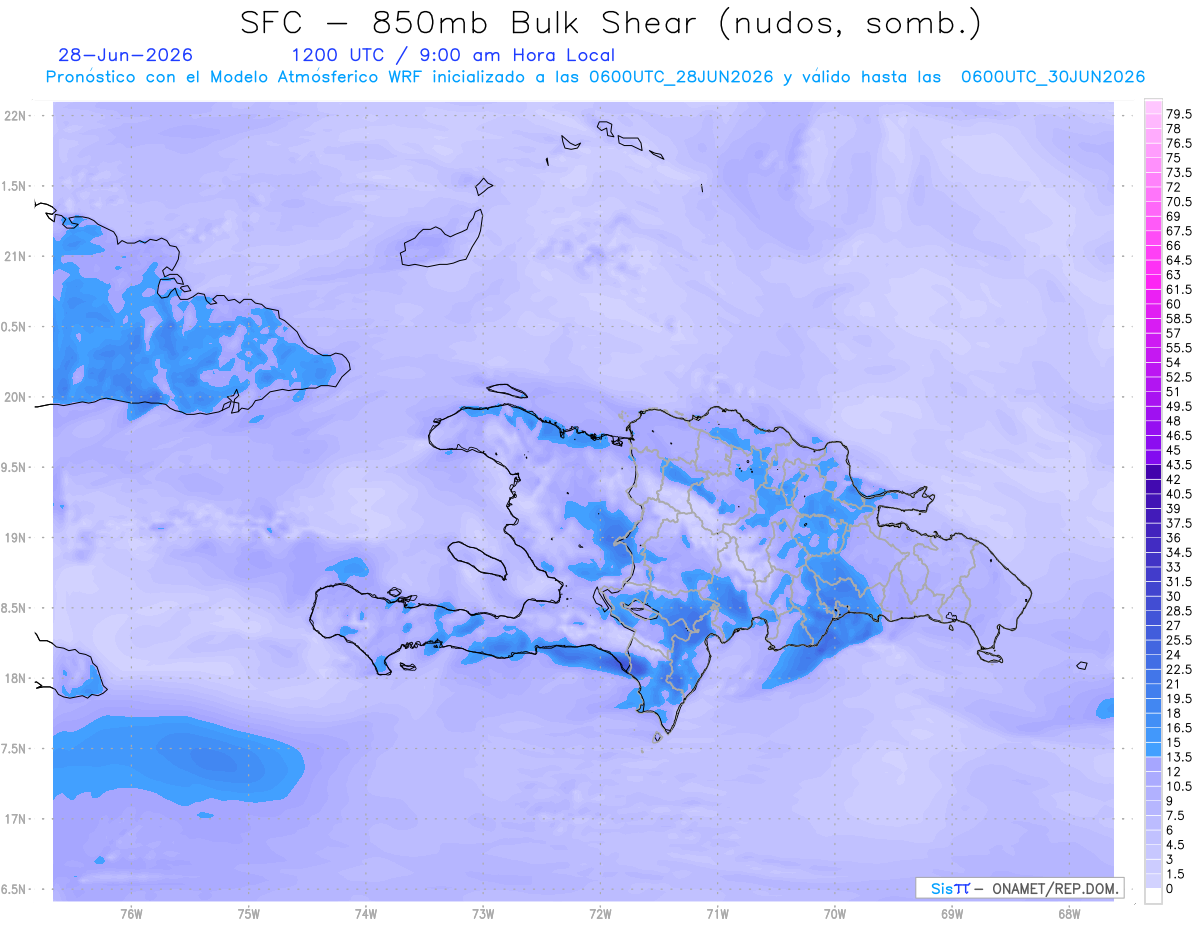Click the time label '1200 UTC / 9:00 am Hora Local'
This screenshot has height=927, width=1200.
click(453, 56)
